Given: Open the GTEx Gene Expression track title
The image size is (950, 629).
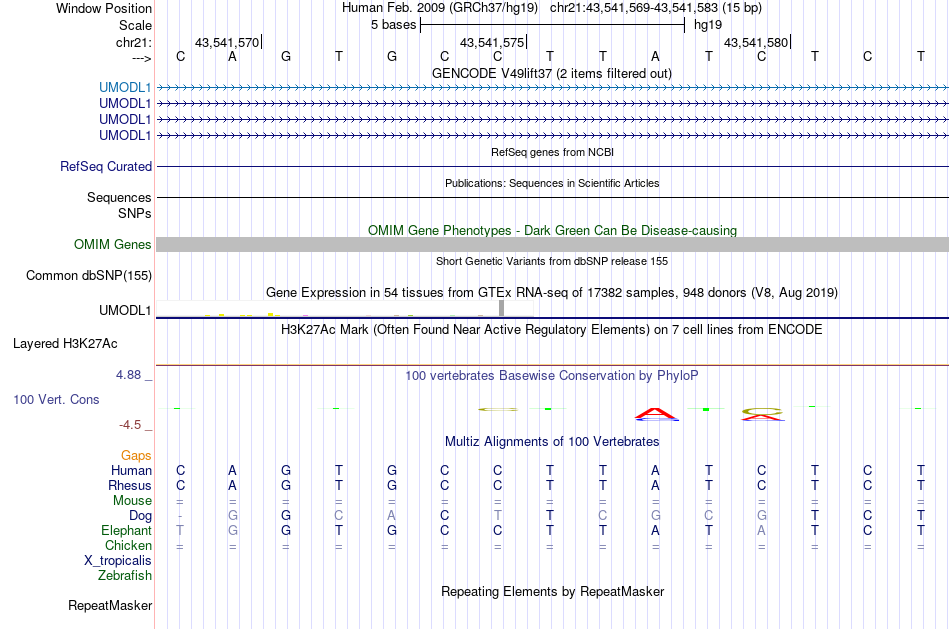Looking at the screenshot, I should [x=552, y=293].
